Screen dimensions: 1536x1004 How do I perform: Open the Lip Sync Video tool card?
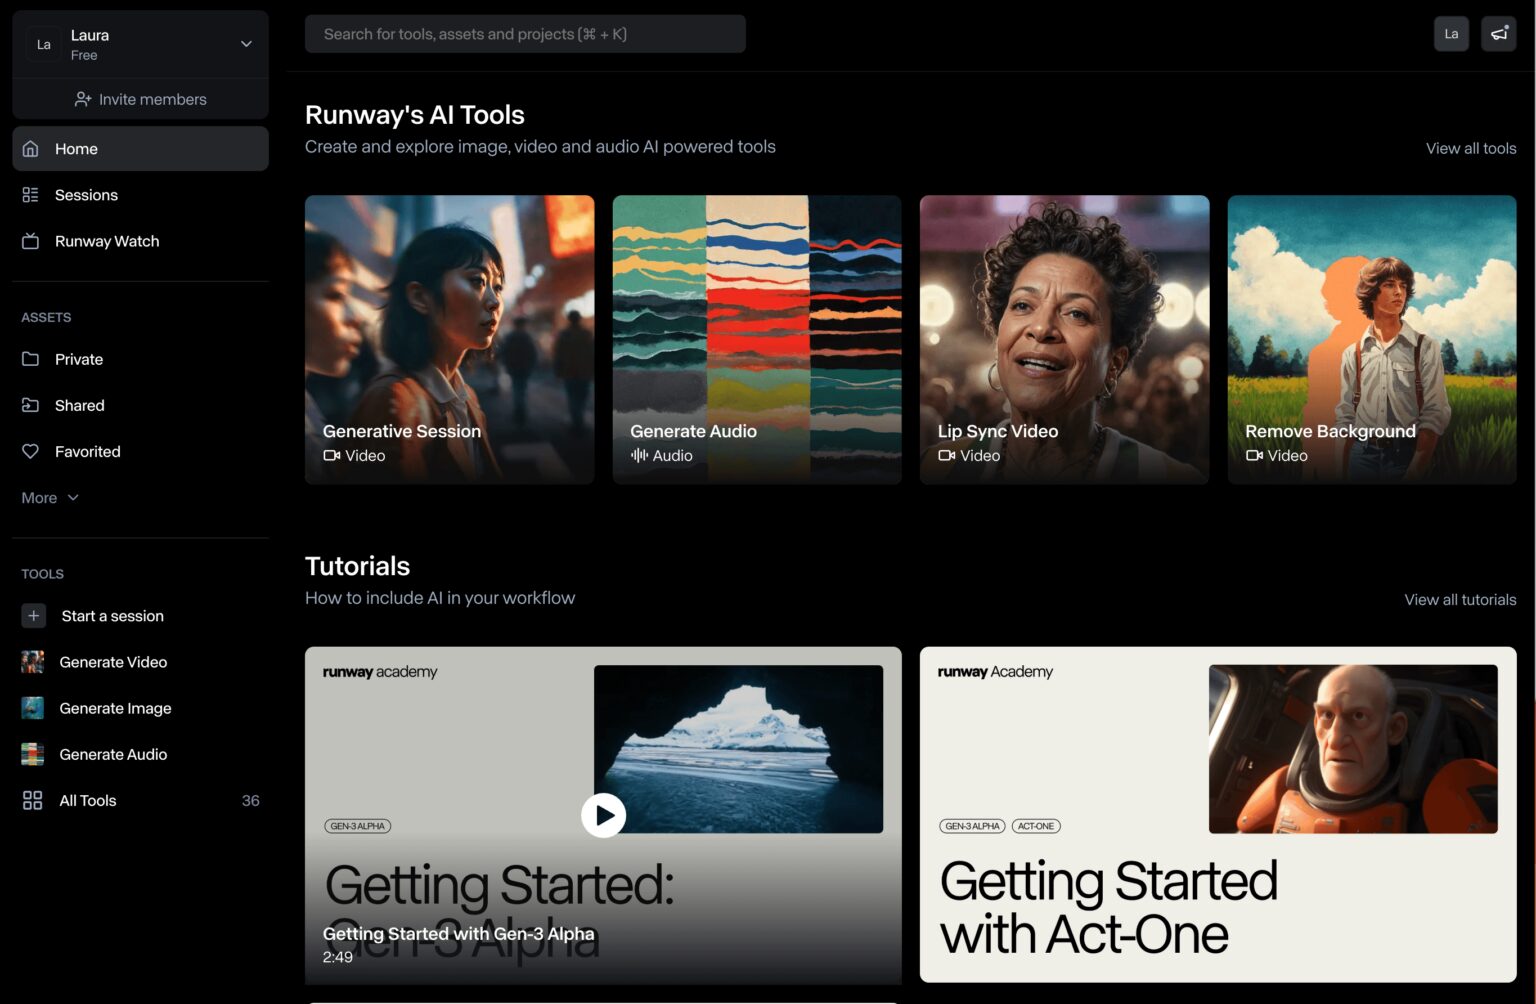[1064, 340]
